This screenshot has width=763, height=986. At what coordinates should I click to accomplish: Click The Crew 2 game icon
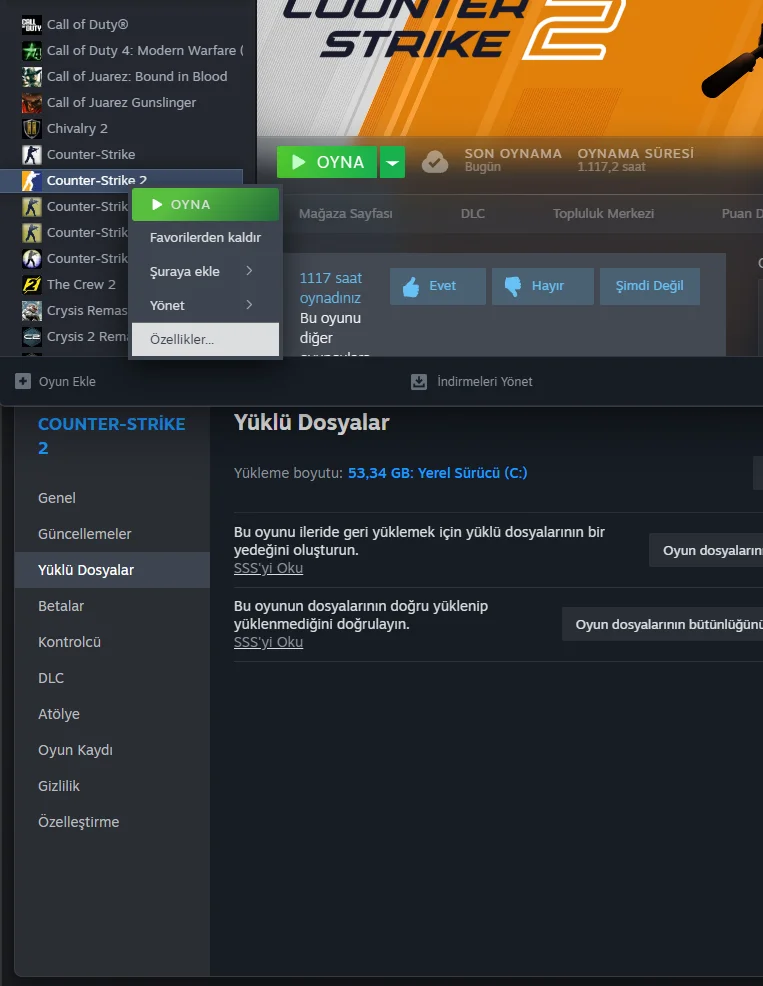tap(31, 284)
